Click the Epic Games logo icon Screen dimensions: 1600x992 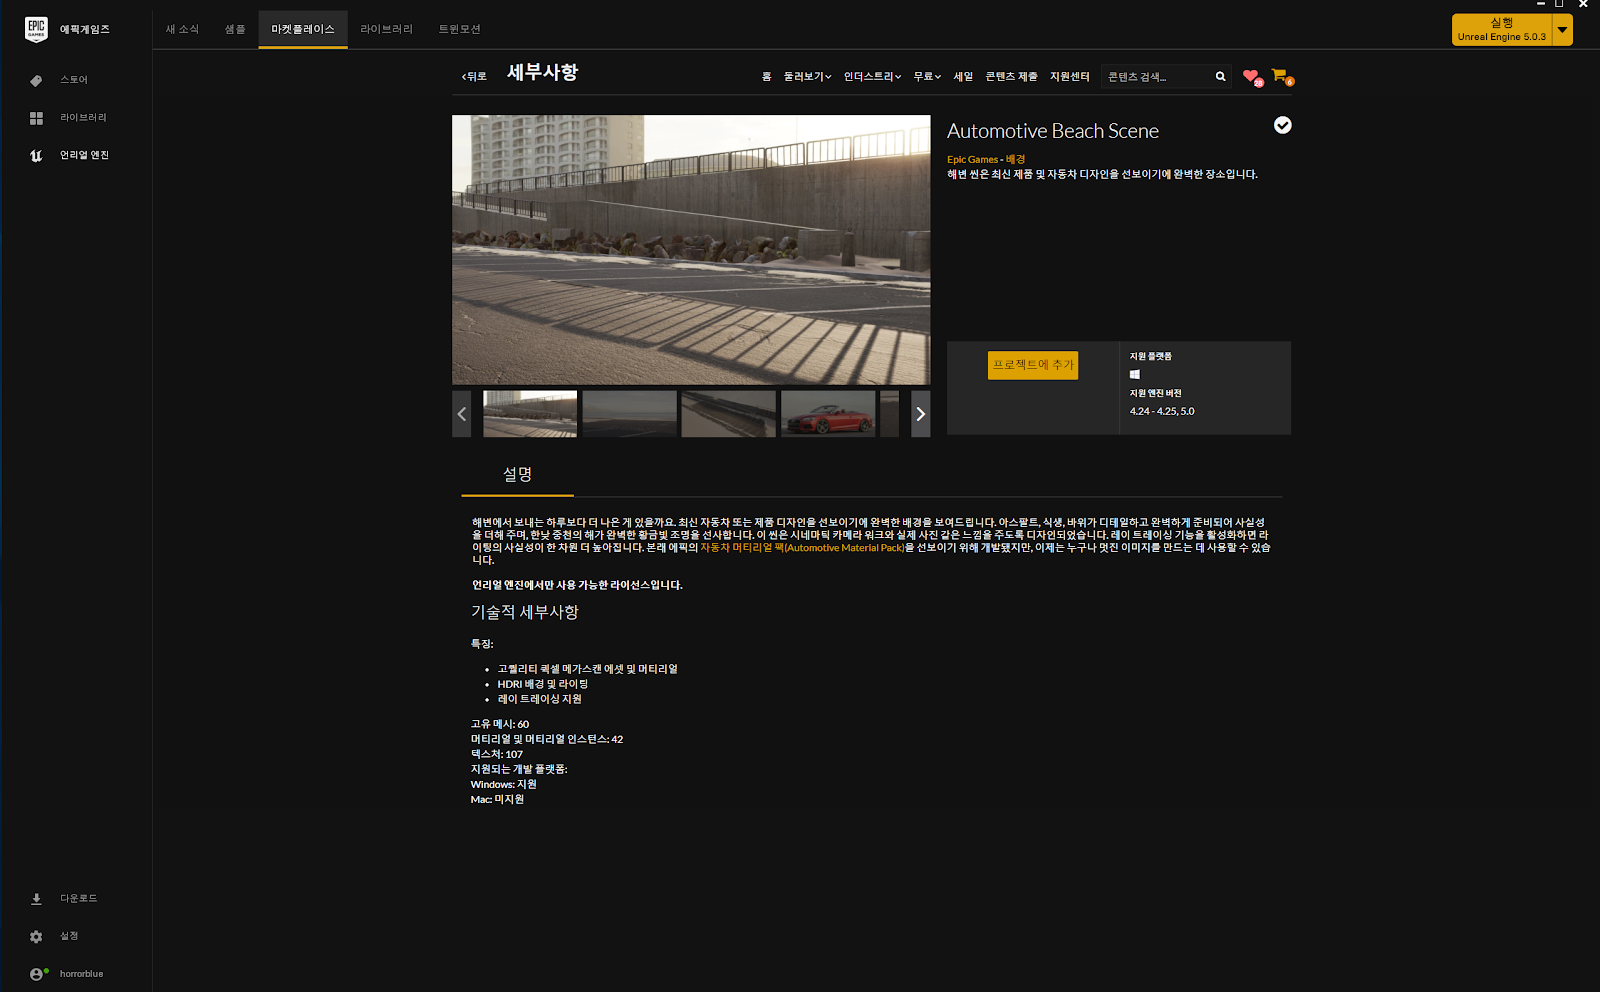[36, 29]
